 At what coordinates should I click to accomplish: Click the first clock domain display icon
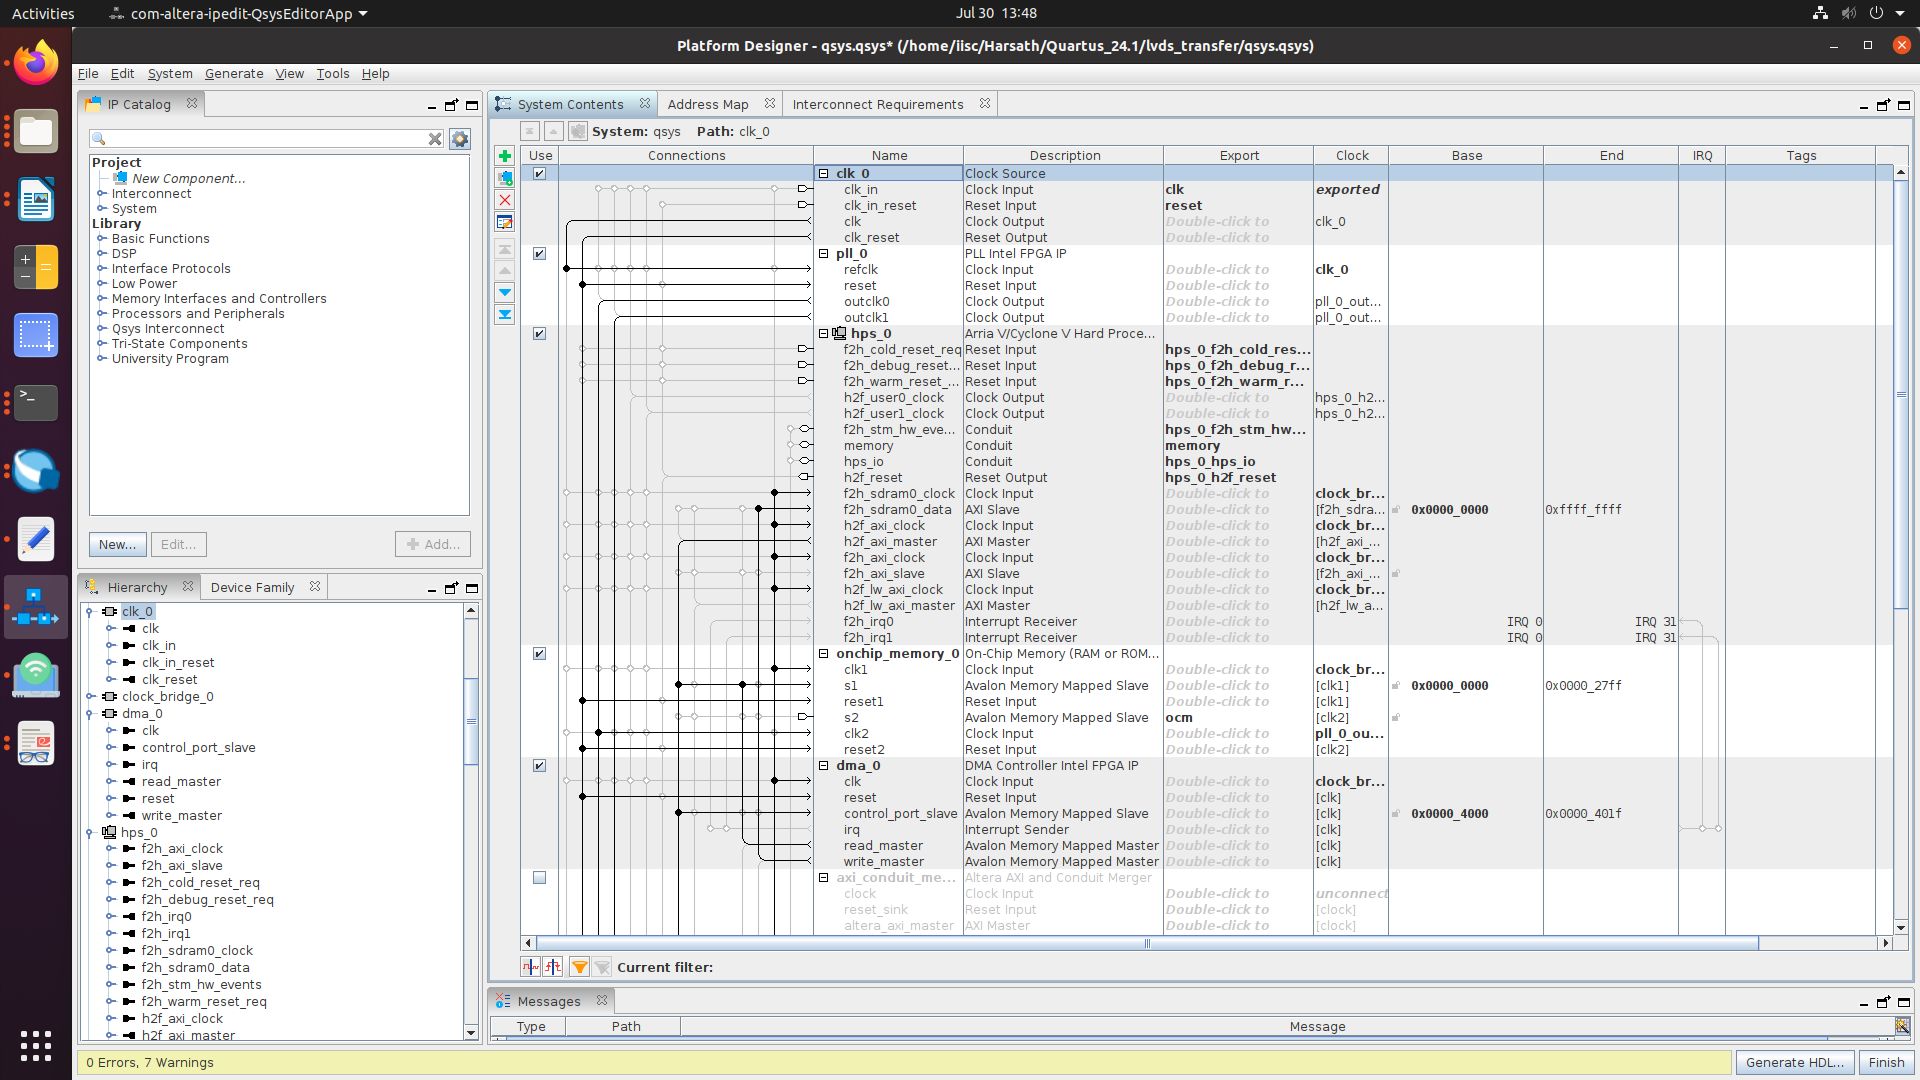tap(530, 967)
